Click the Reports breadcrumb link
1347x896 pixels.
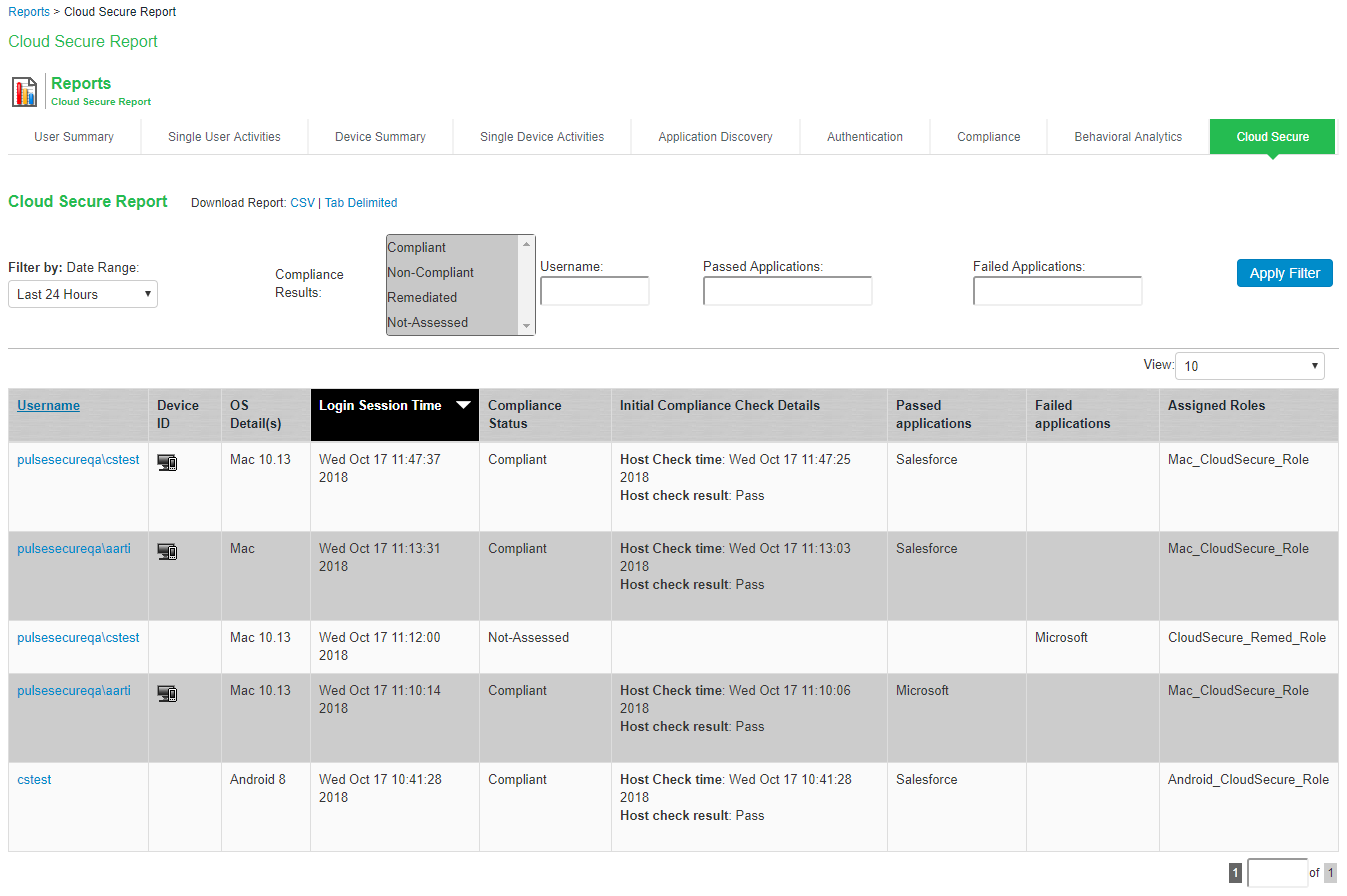tap(29, 12)
